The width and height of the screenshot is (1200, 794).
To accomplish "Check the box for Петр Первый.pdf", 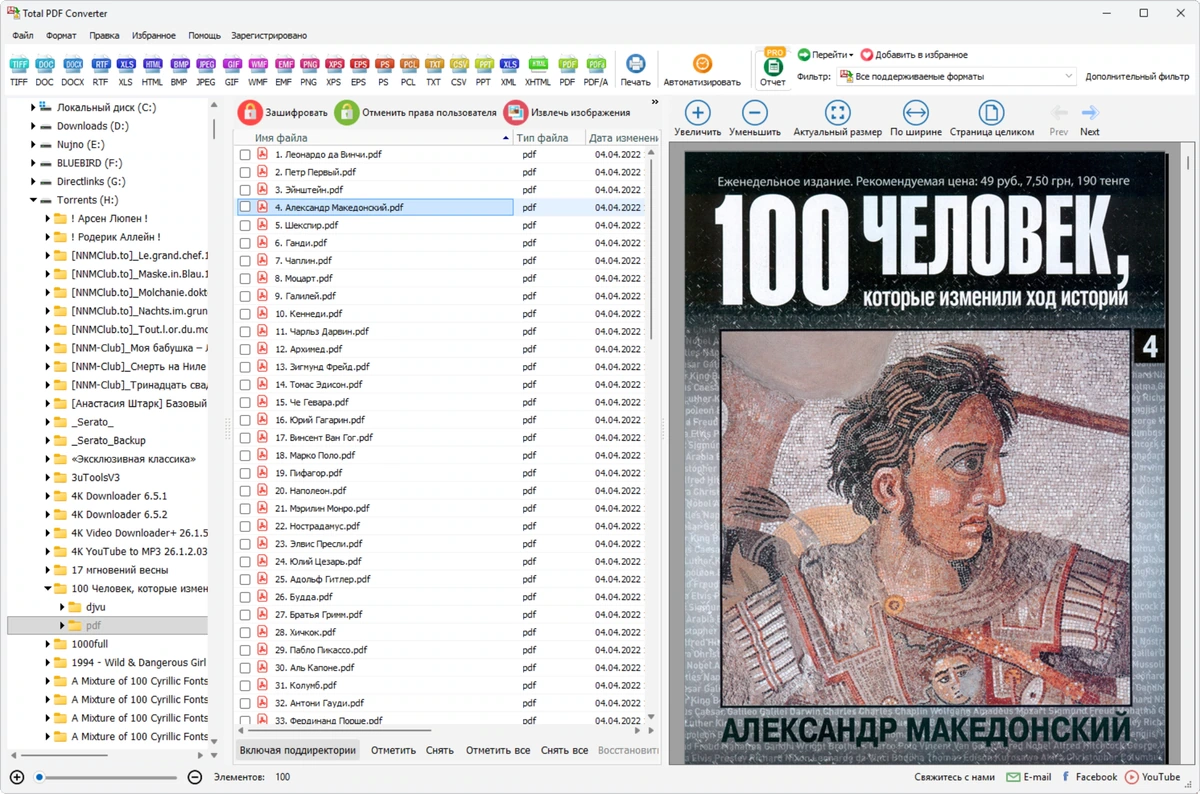I will [x=245, y=172].
